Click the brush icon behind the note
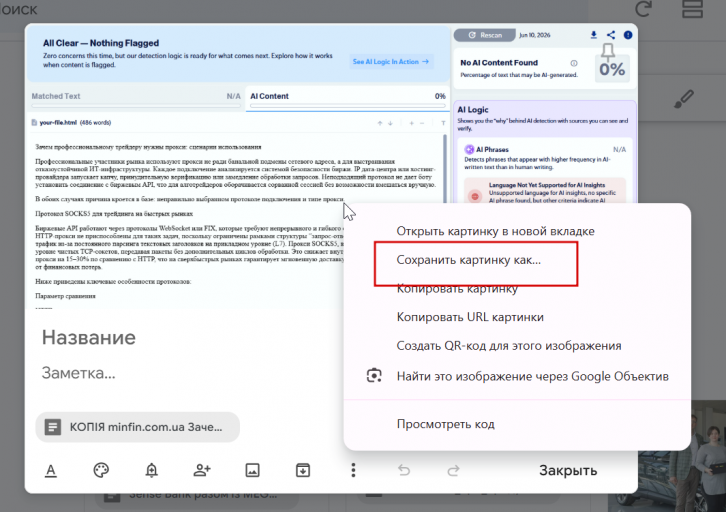726x512 pixels. click(683, 99)
